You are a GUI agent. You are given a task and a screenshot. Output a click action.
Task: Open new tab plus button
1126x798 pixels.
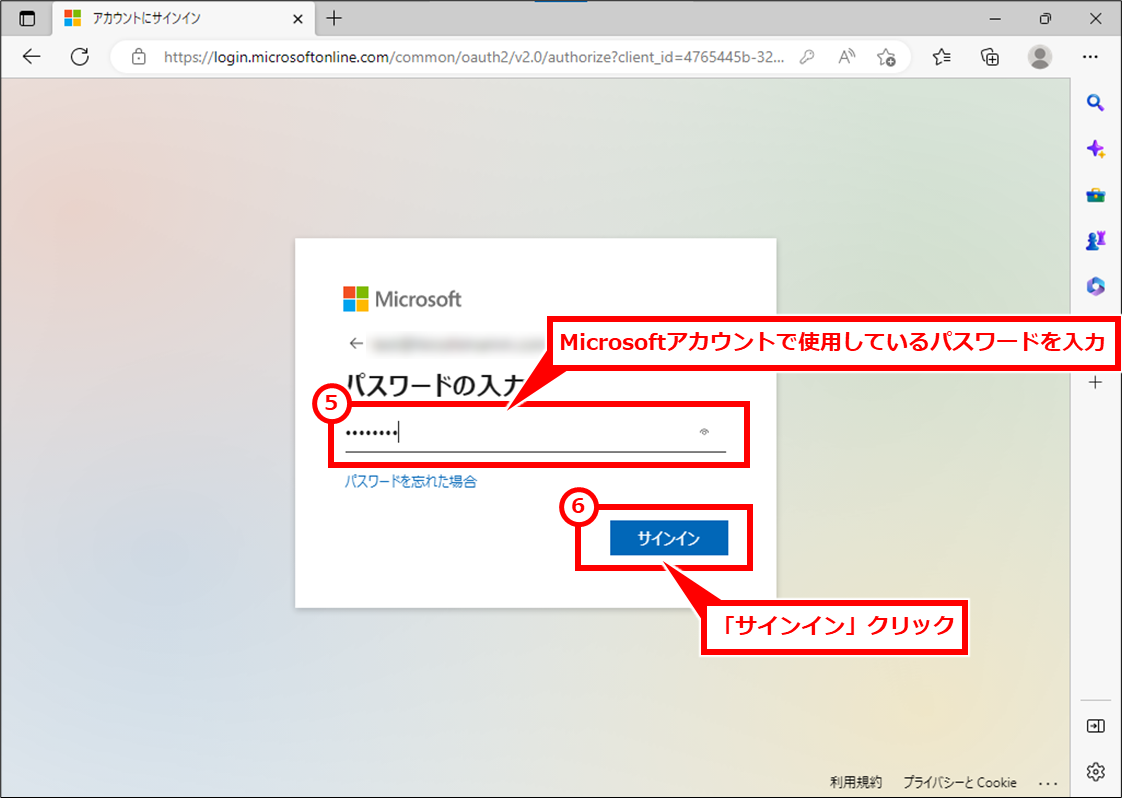point(334,19)
